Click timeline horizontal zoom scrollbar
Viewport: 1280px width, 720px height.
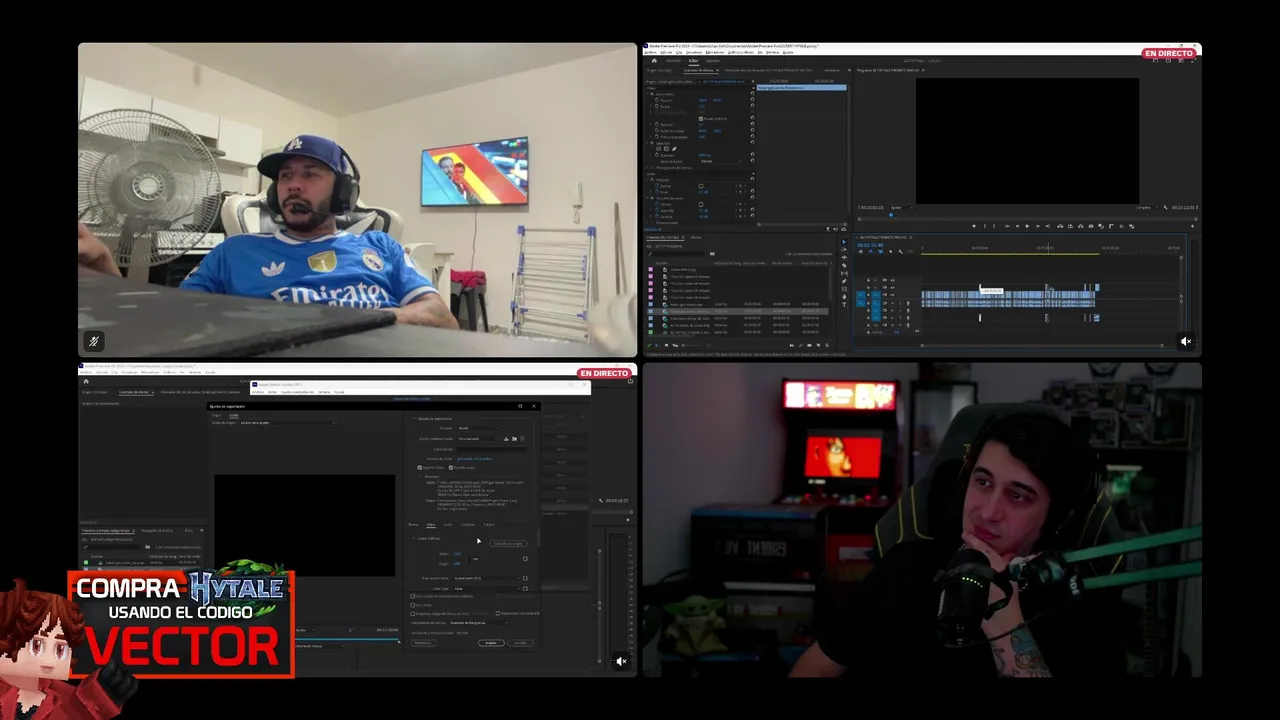click(x=1042, y=345)
